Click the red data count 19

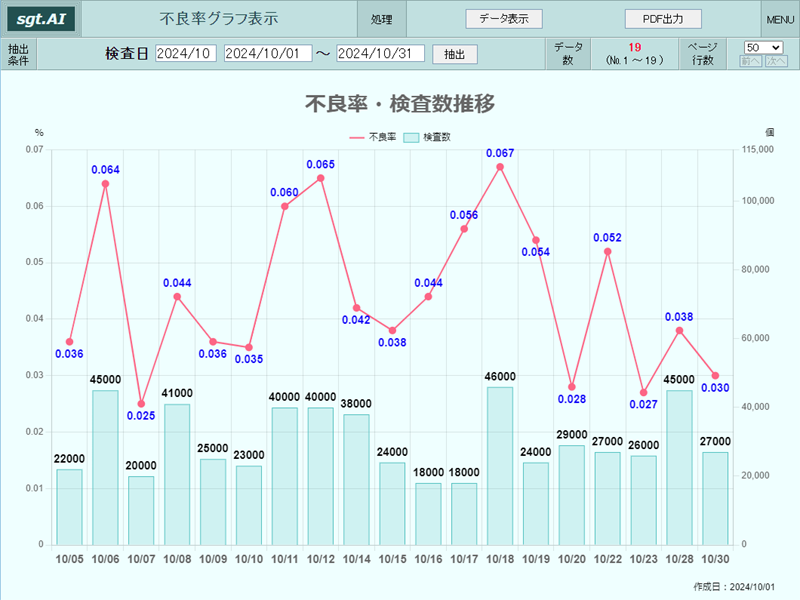coord(635,47)
